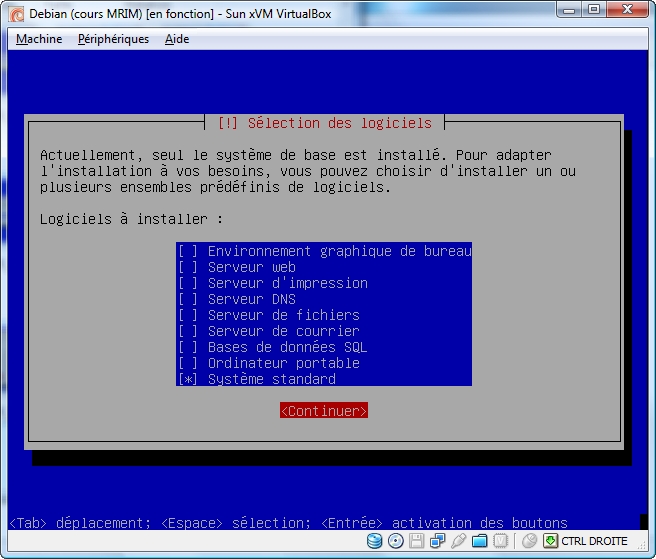Click the network adapter status icon
The height and width of the screenshot is (559, 656).
click(x=438, y=541)
